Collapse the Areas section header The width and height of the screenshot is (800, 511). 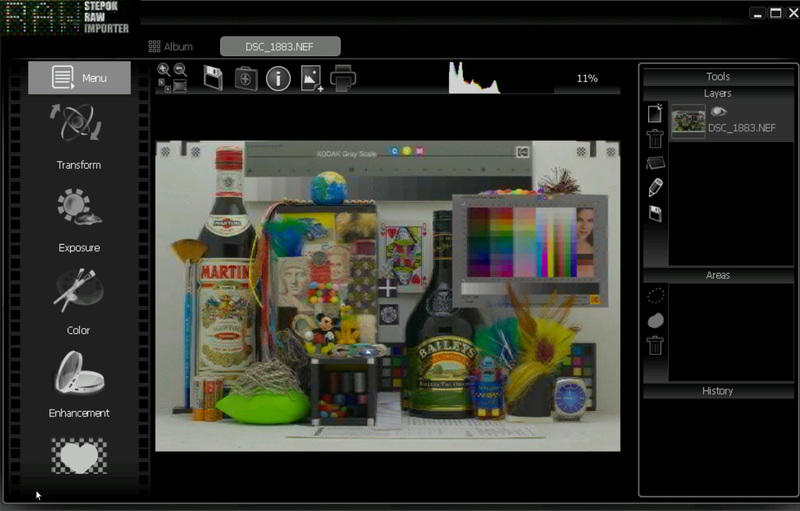click(718, 275)
